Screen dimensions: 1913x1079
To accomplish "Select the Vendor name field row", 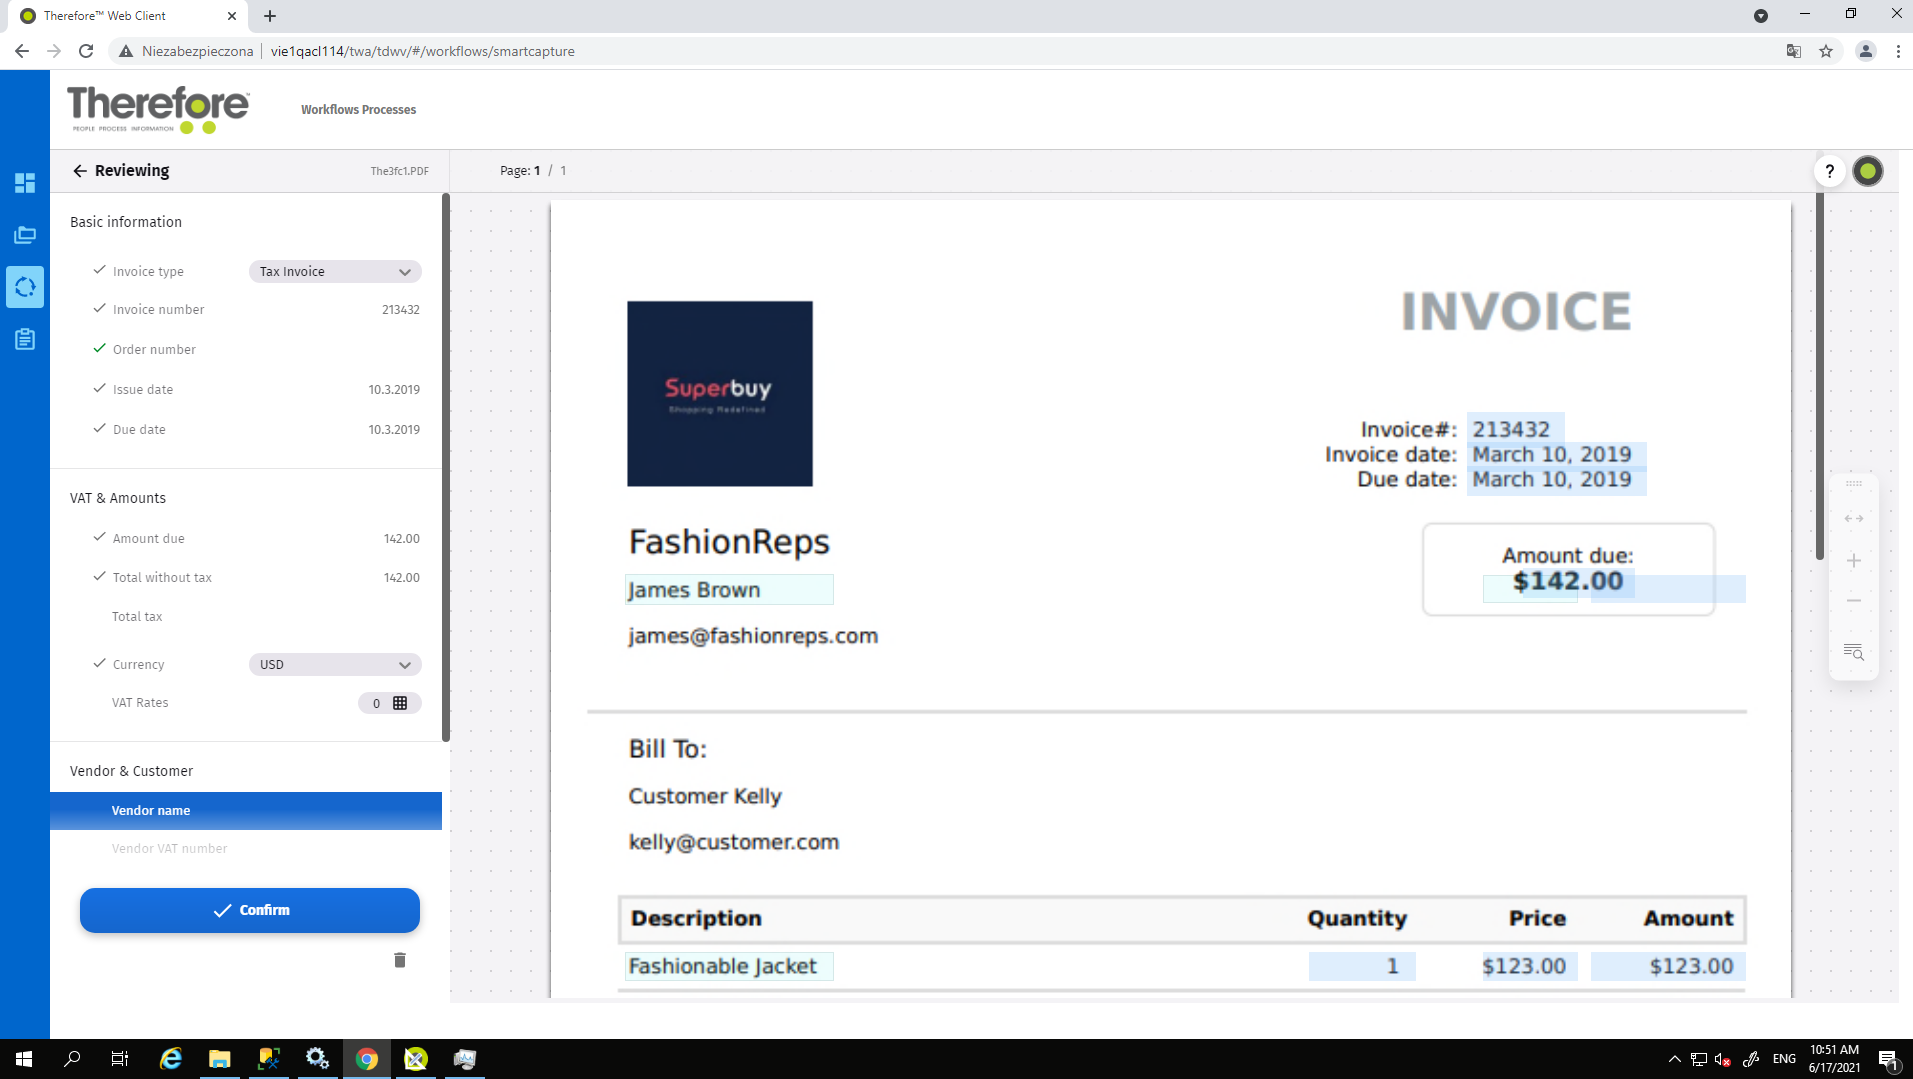I will click(x=246, y=811).
